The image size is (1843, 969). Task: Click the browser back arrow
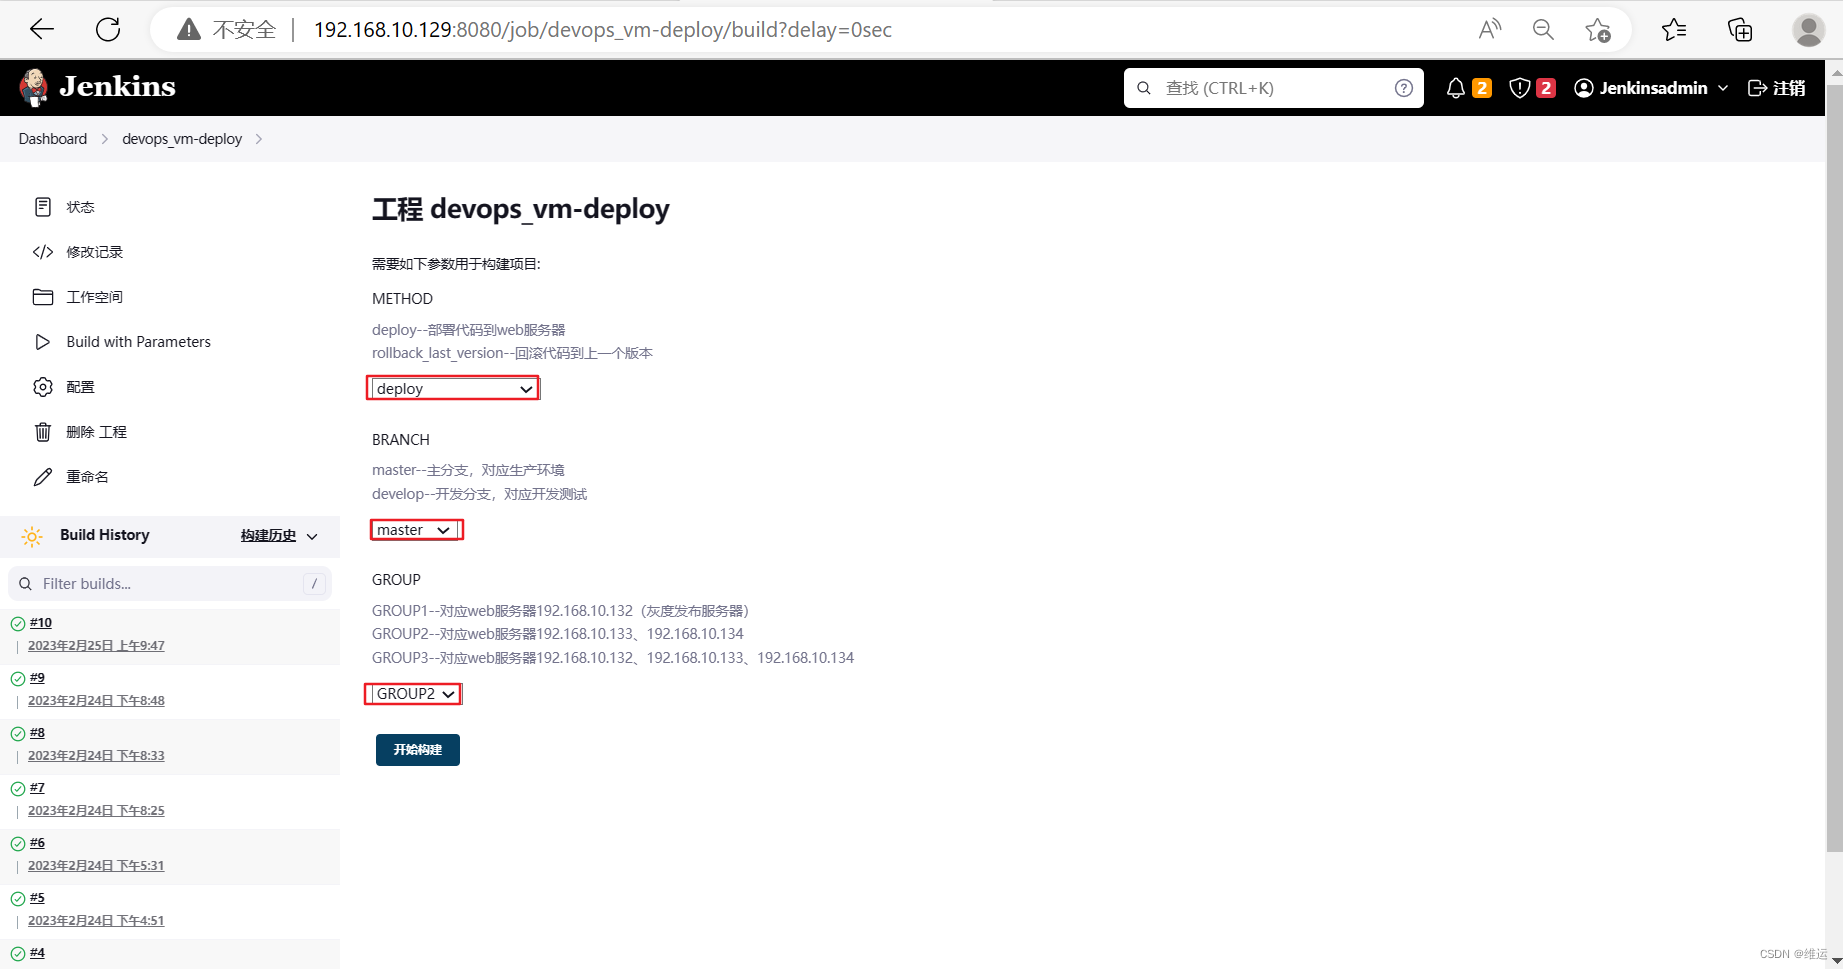click(42, 29)
